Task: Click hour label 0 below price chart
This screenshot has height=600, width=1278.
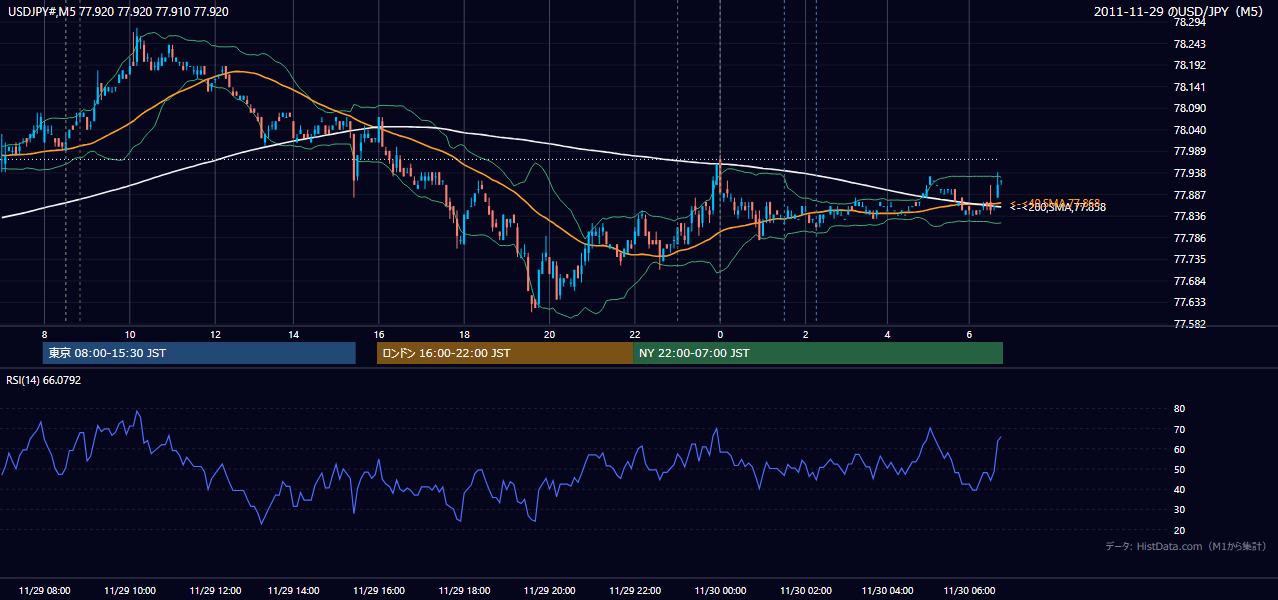Action: (720, 333)
